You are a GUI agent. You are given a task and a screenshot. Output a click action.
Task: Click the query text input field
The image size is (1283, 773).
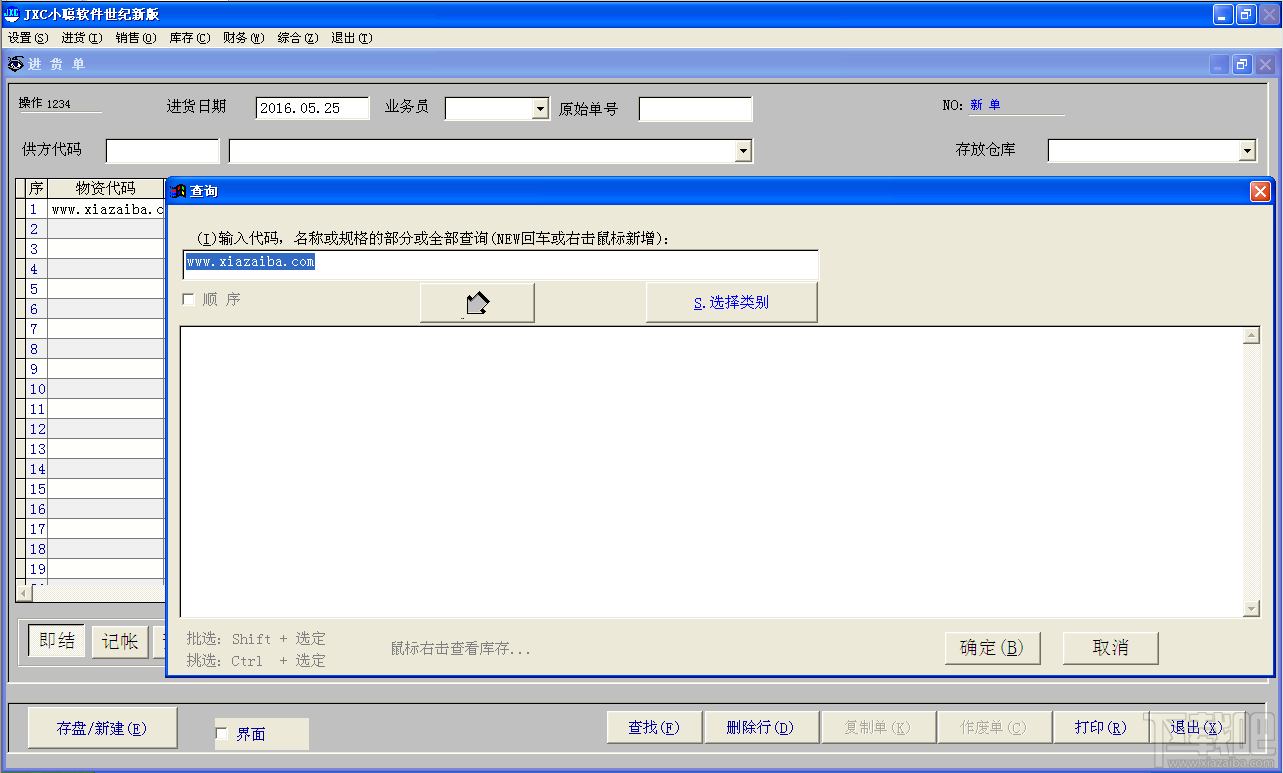(x=500, y=264)
